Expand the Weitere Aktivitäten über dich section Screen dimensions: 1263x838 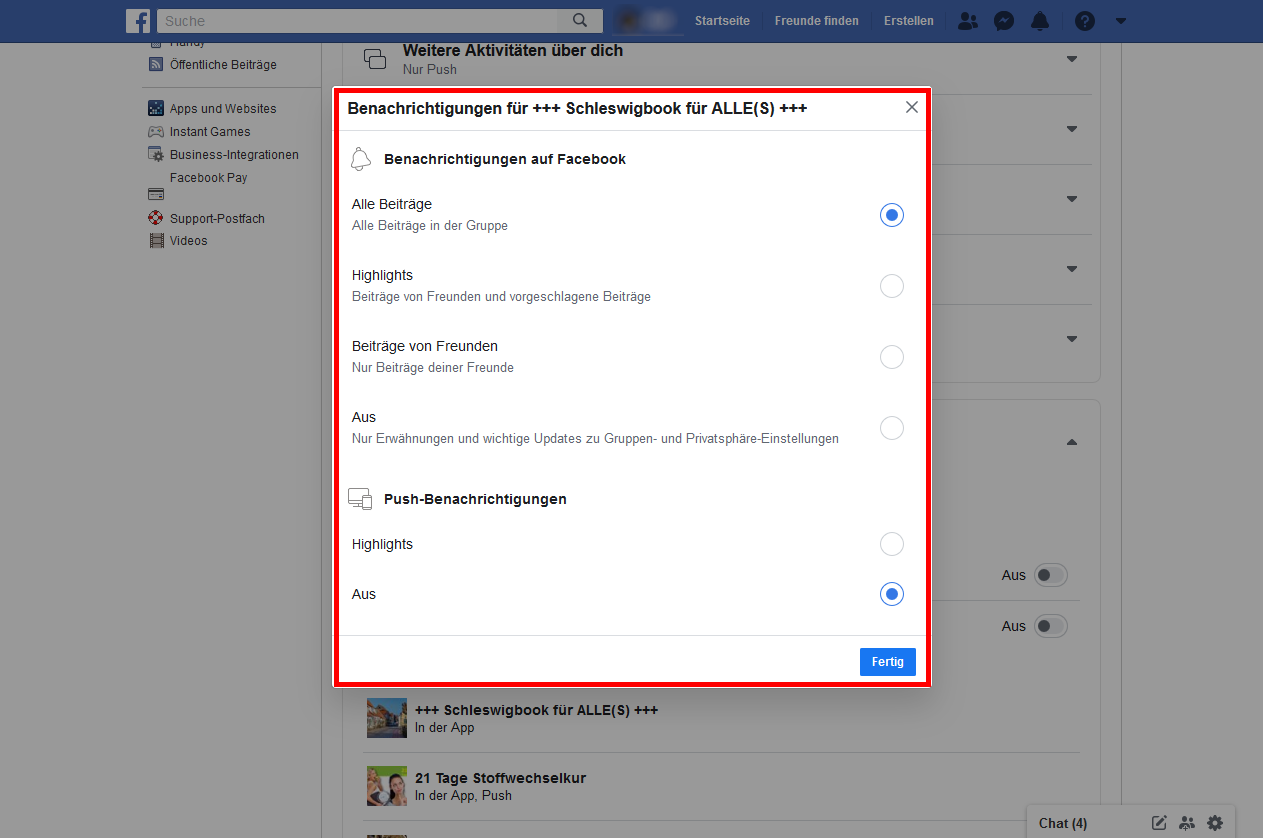(x=1071, y=60)
